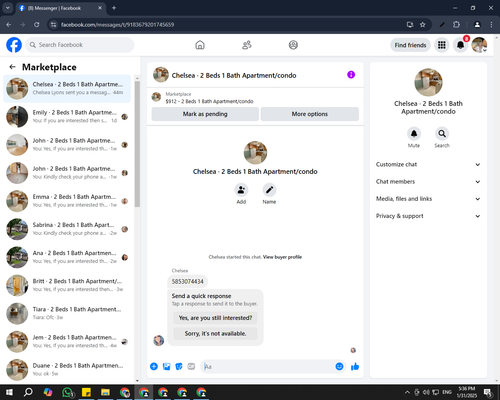Bookmark this page with the star icon

(x=423, y=25)
